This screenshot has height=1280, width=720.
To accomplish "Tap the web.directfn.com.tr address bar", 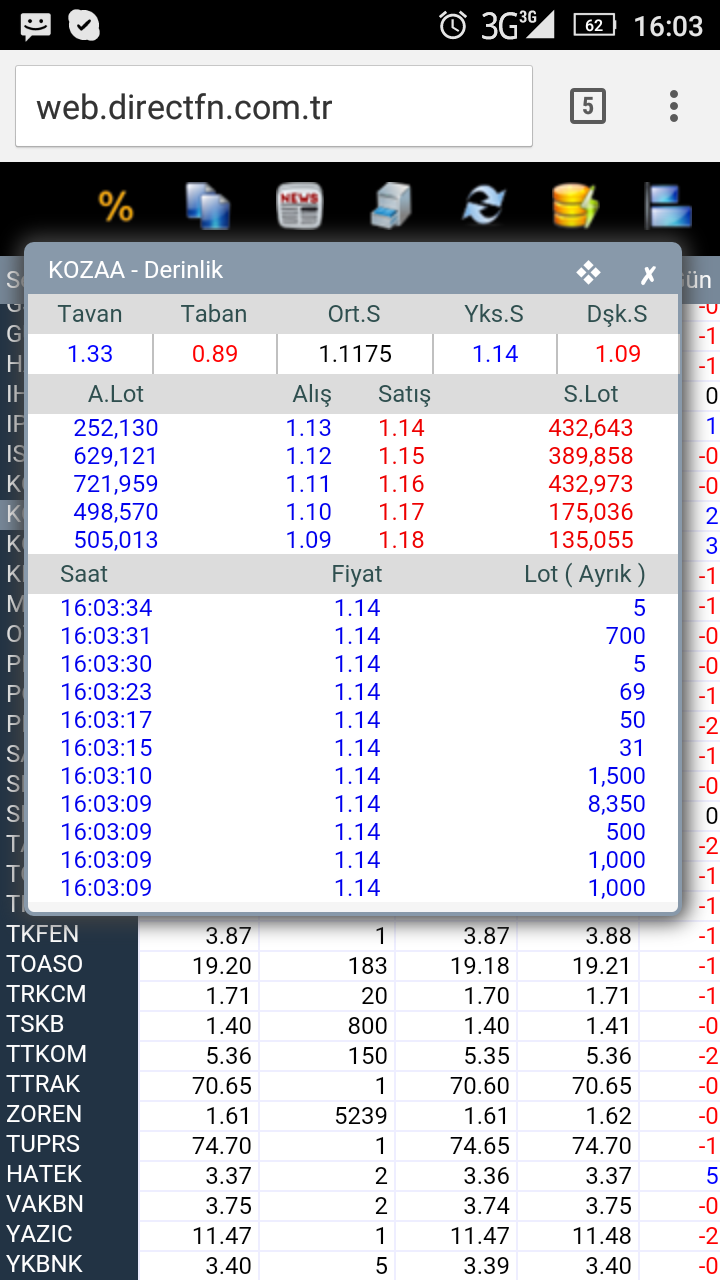I will point(273,107).
